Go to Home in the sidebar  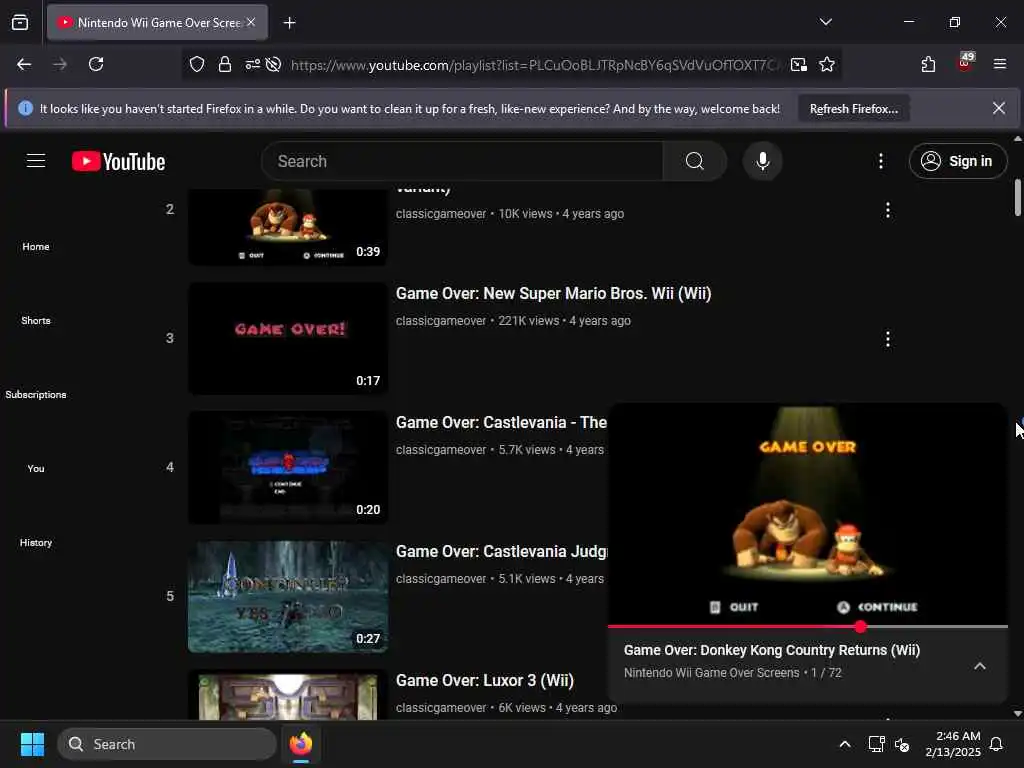[x=35, y=246]
